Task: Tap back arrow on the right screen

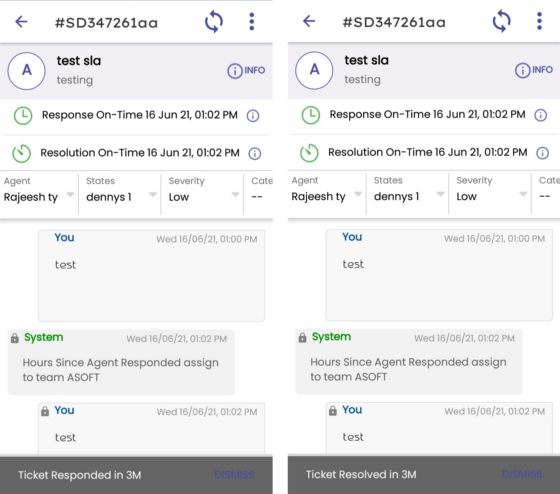Action: pos(309,21)
